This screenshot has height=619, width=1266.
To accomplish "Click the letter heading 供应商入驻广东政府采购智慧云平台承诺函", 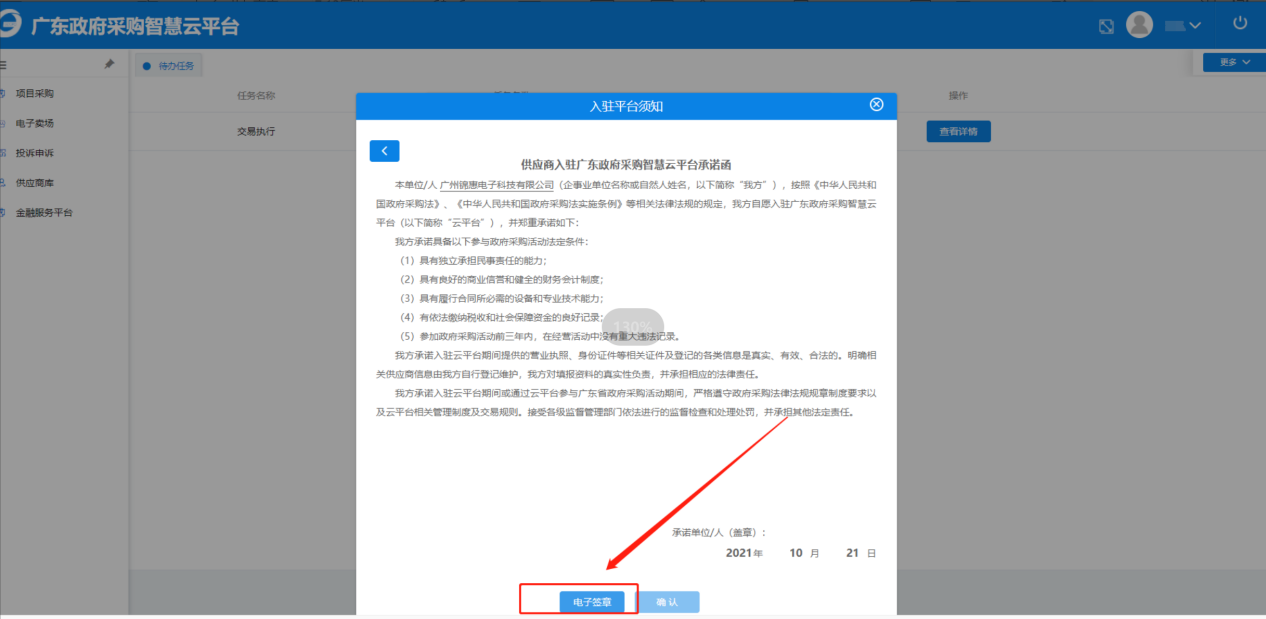I will (628, 164).
